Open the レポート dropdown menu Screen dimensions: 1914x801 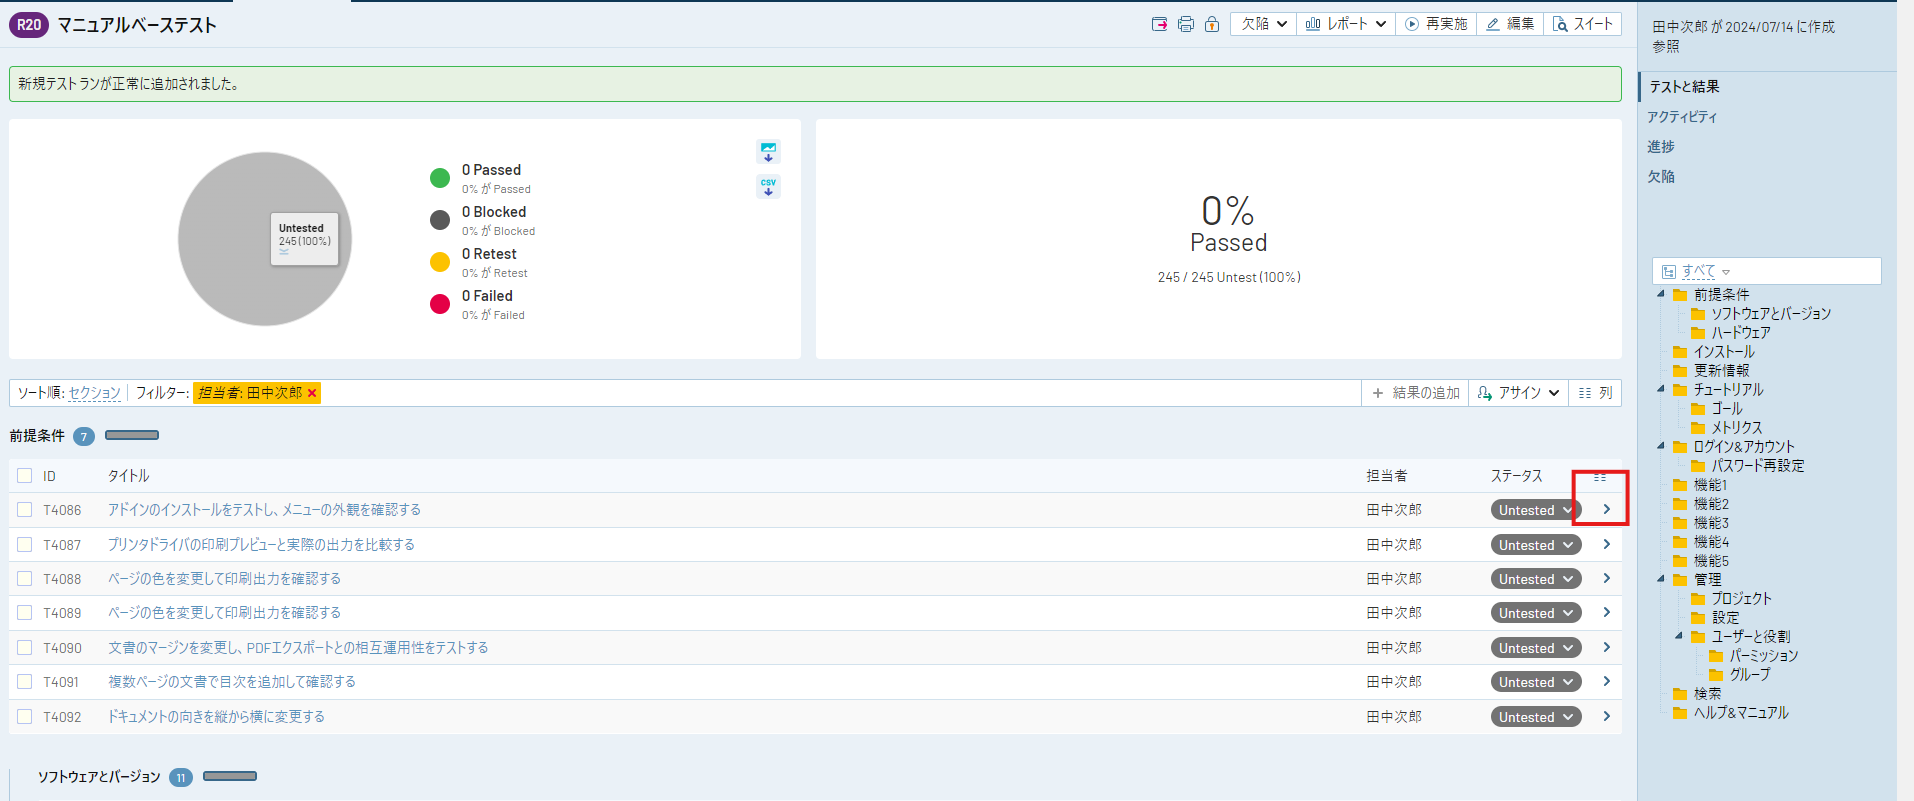1346,24
